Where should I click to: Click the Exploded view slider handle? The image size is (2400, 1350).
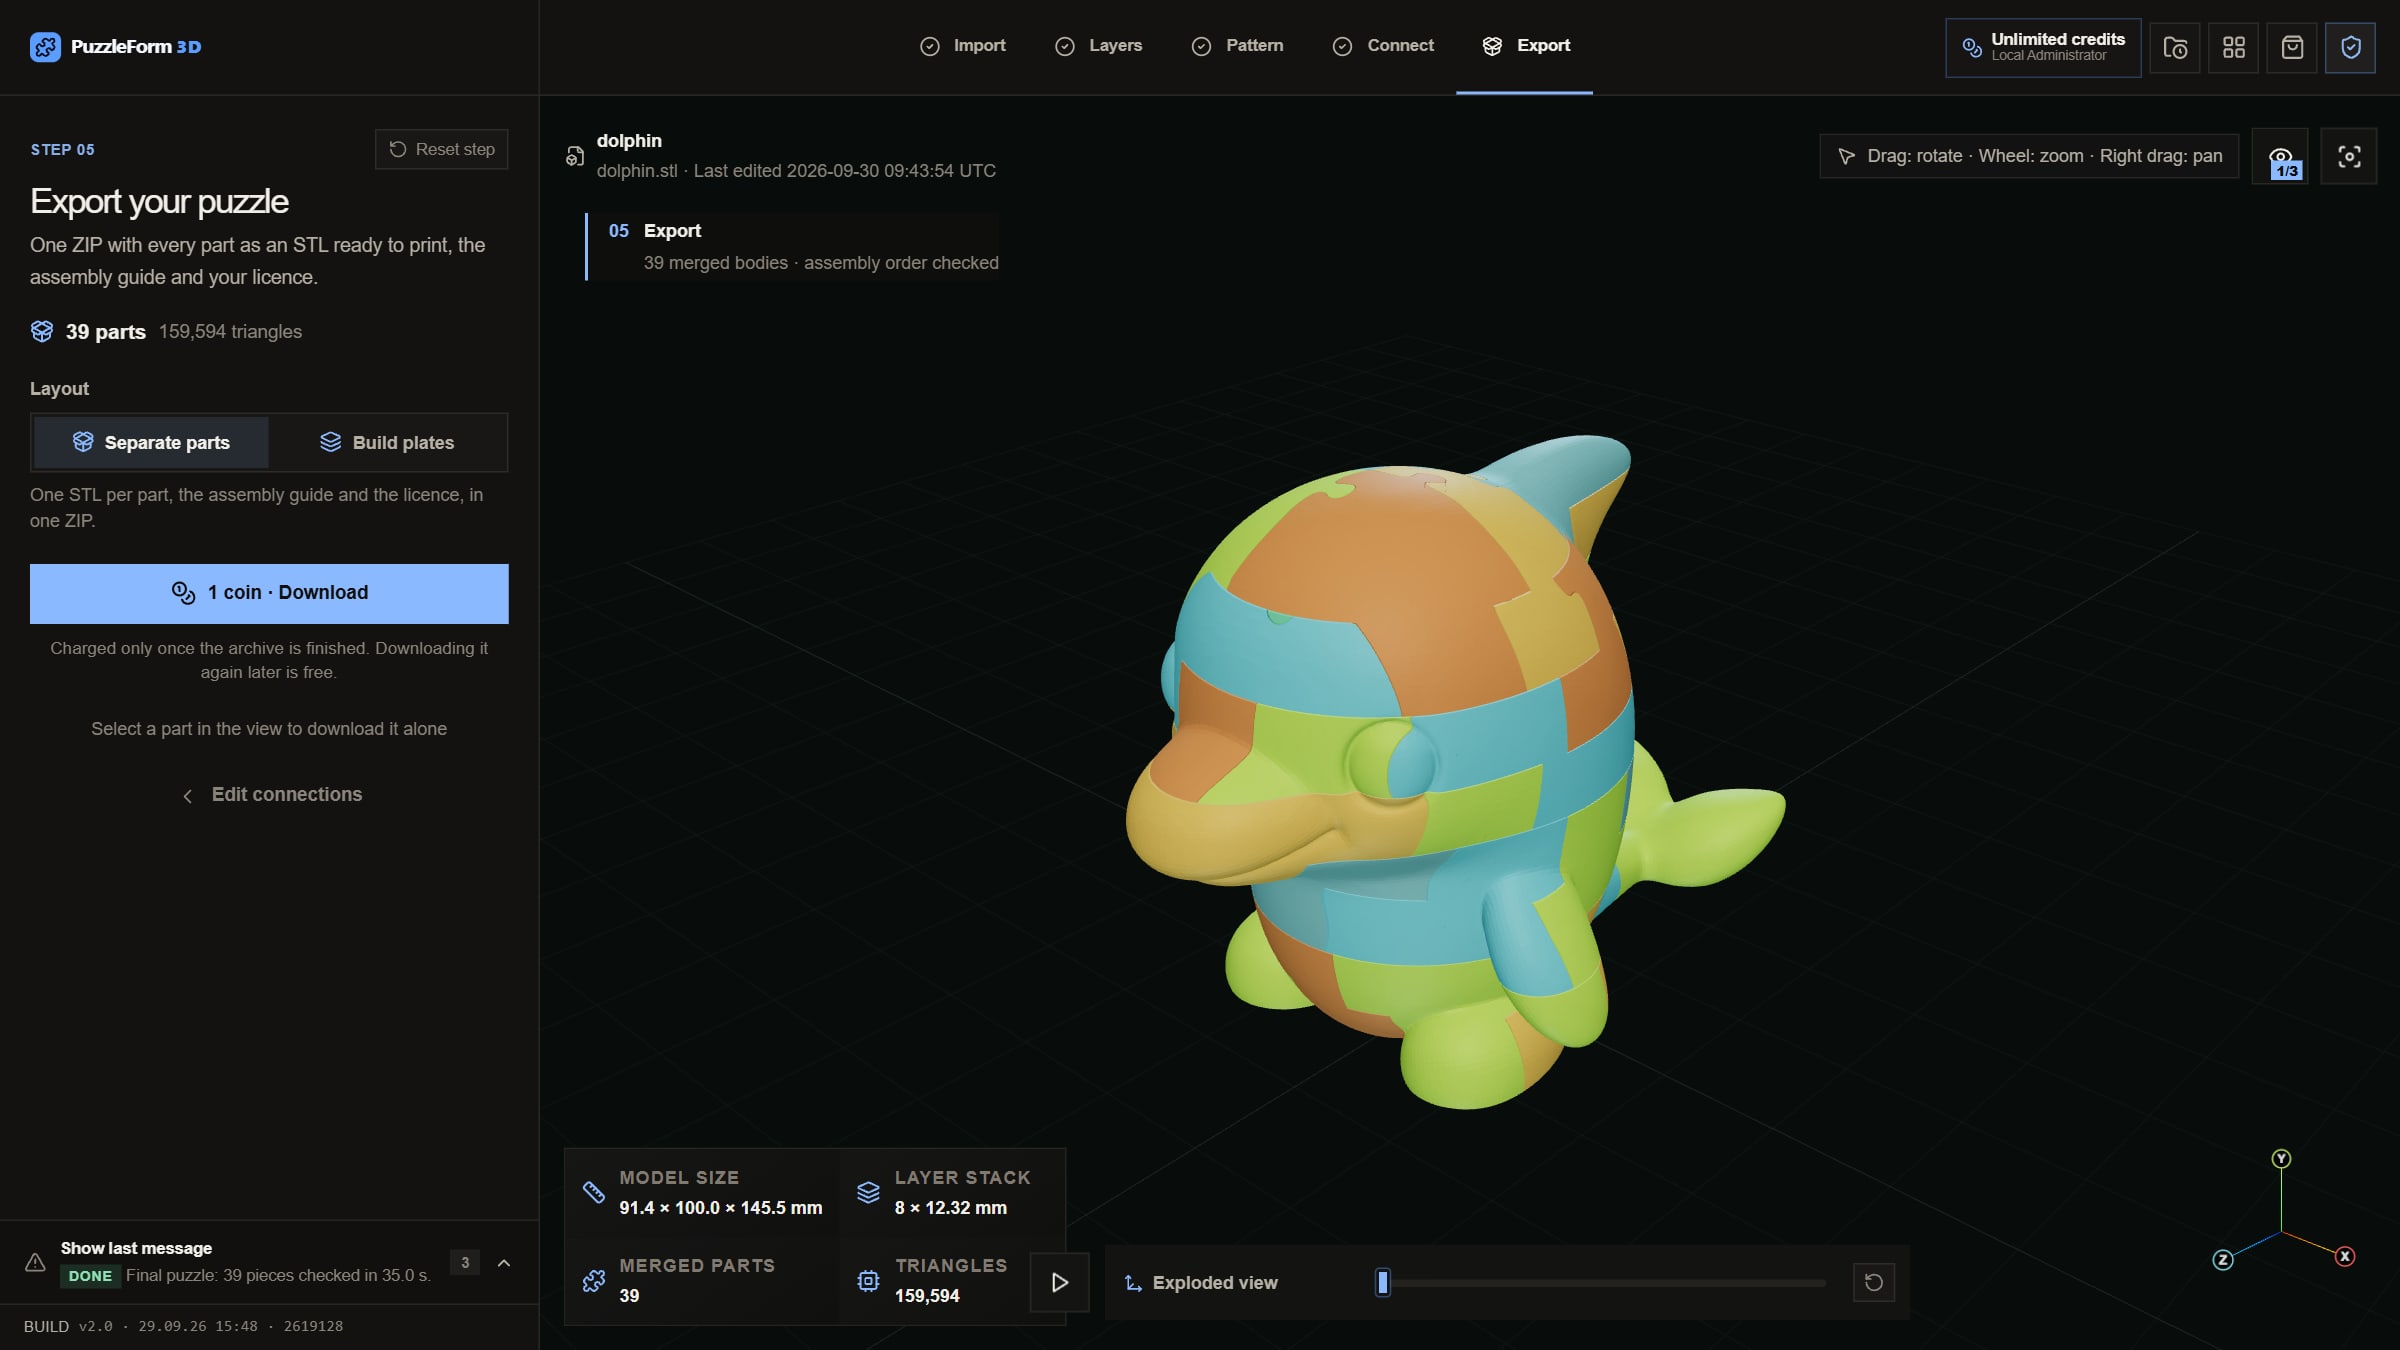coord(1383,1282)
